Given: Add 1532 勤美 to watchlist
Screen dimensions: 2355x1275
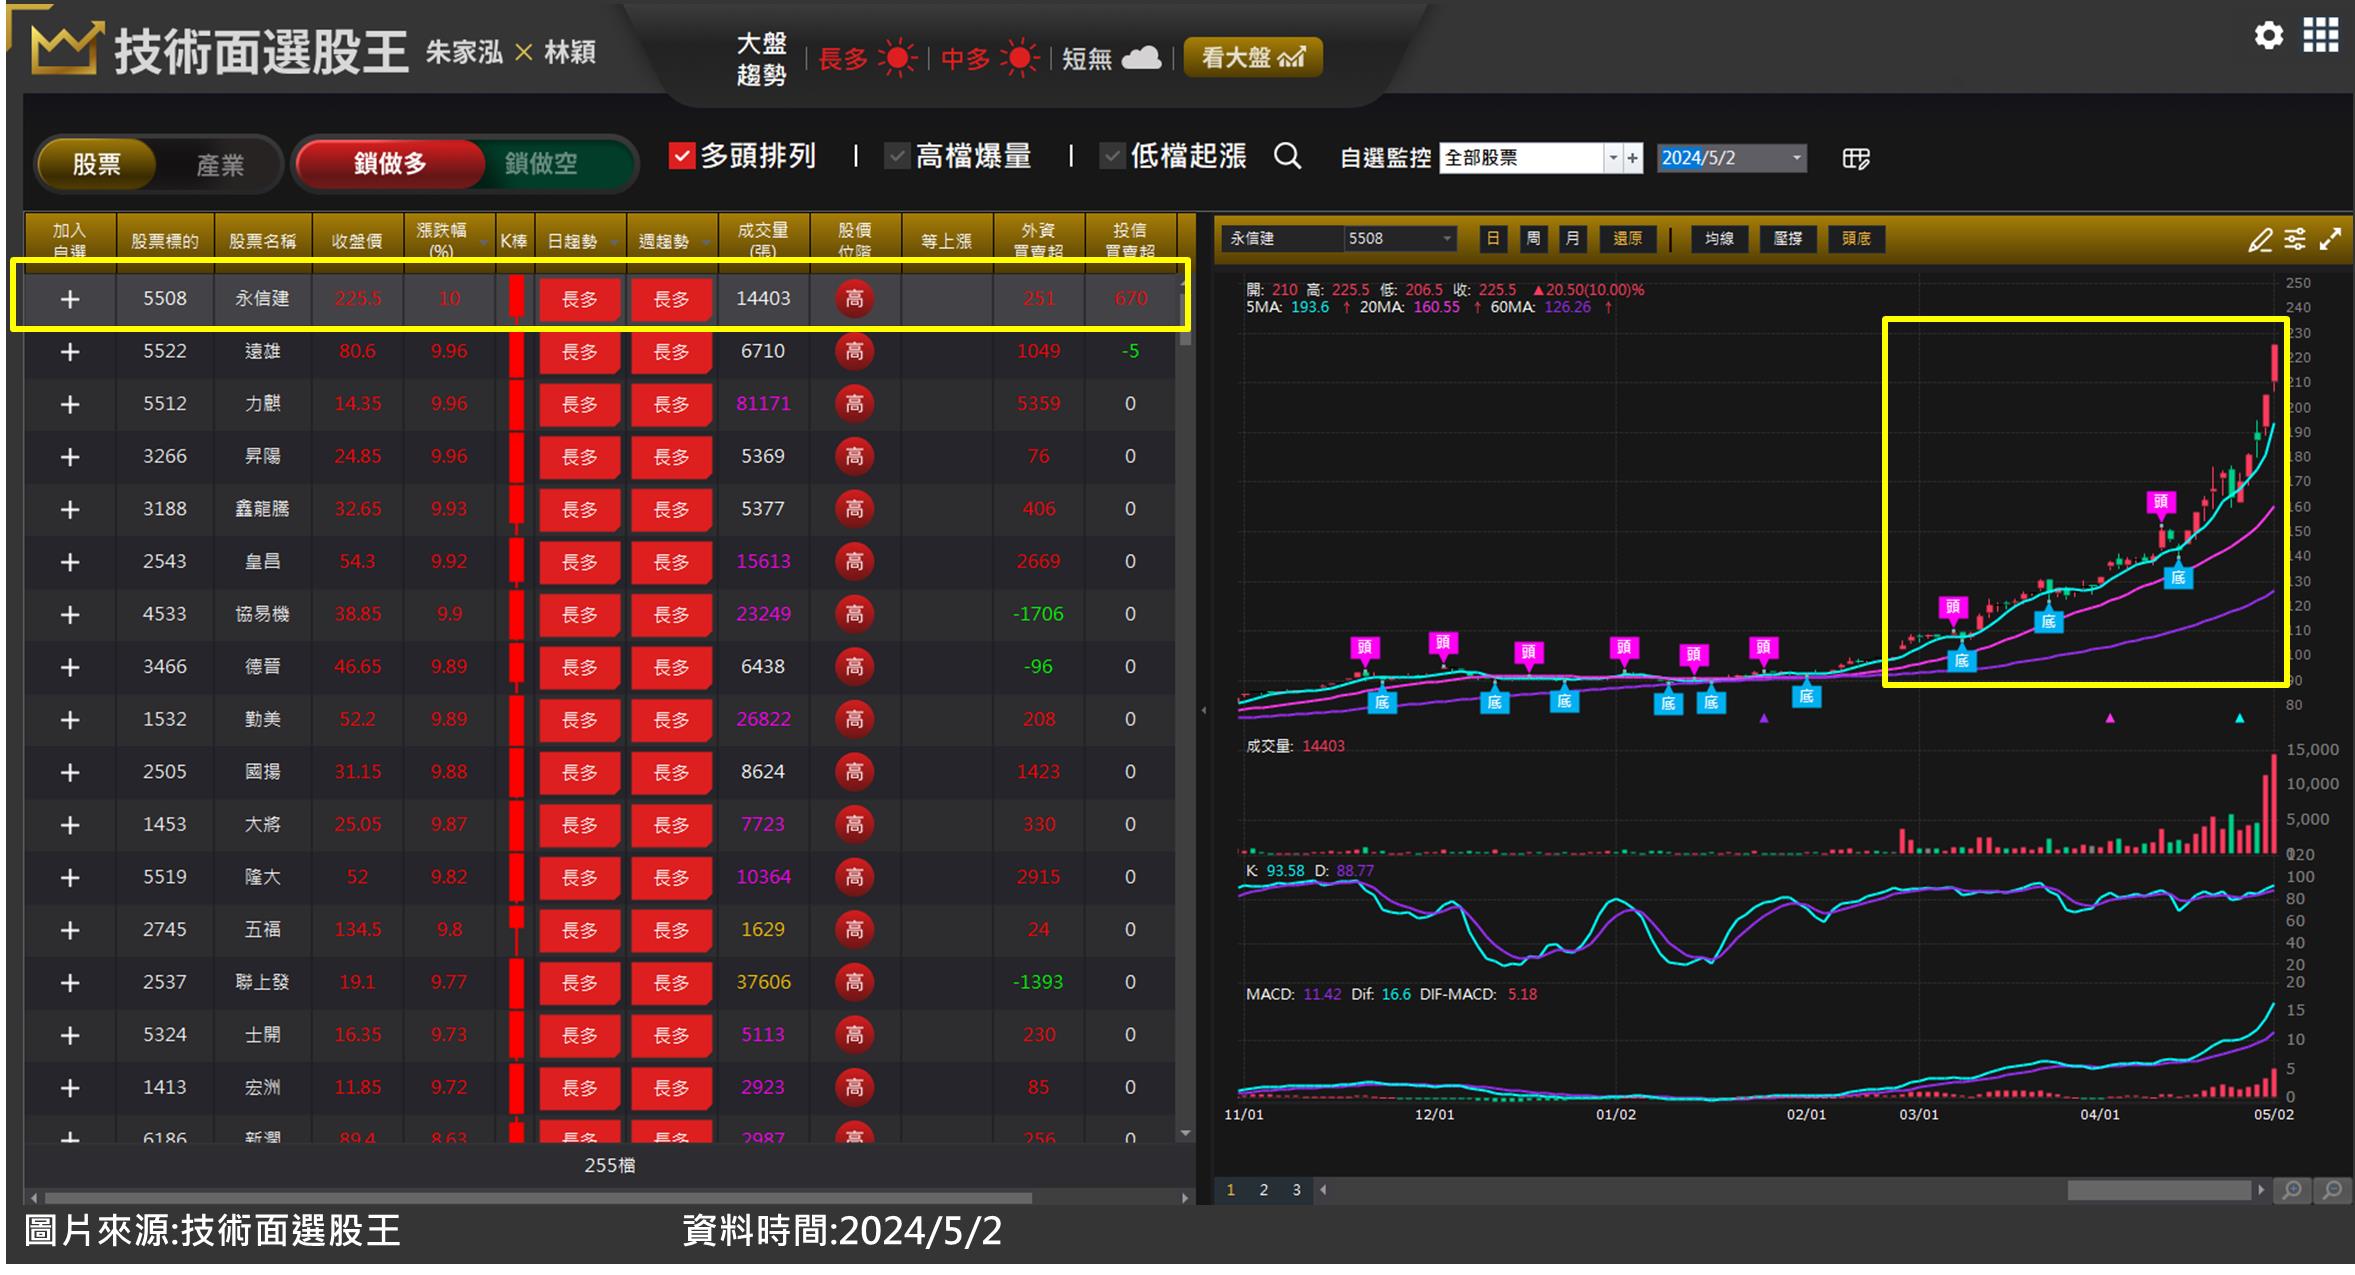Looking at the screenshot, I should tap(69, 720).
